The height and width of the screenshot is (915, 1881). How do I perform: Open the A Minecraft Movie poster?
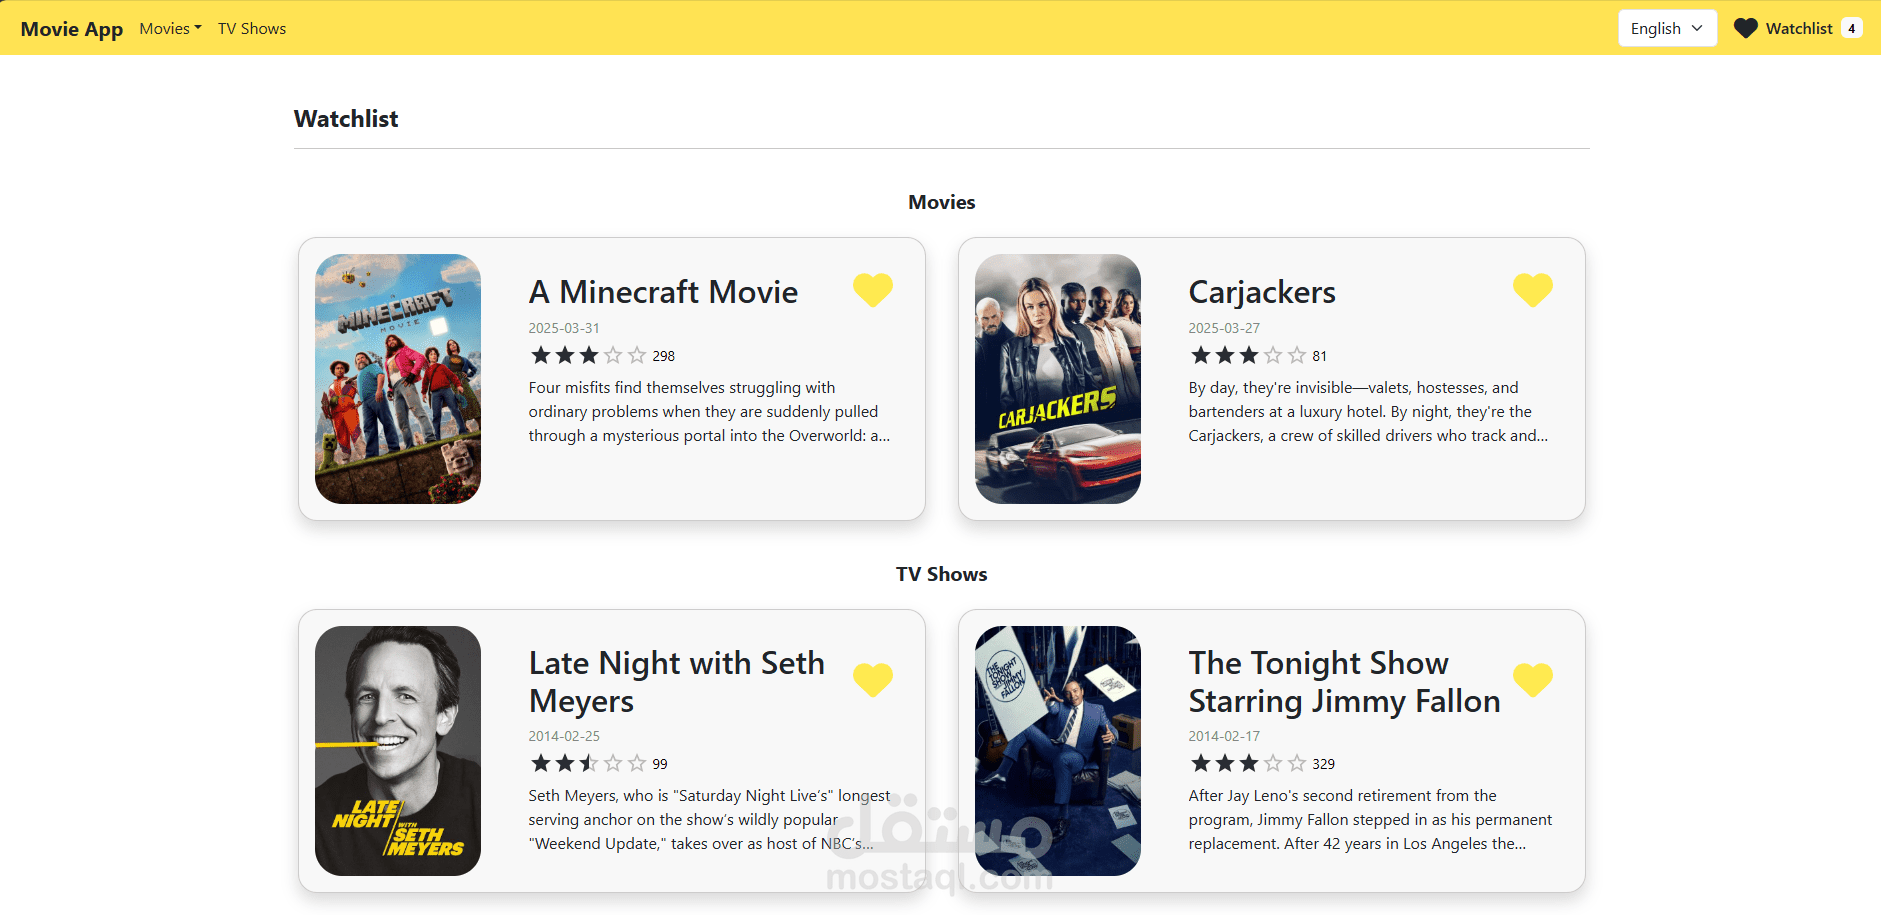point(398,379)
